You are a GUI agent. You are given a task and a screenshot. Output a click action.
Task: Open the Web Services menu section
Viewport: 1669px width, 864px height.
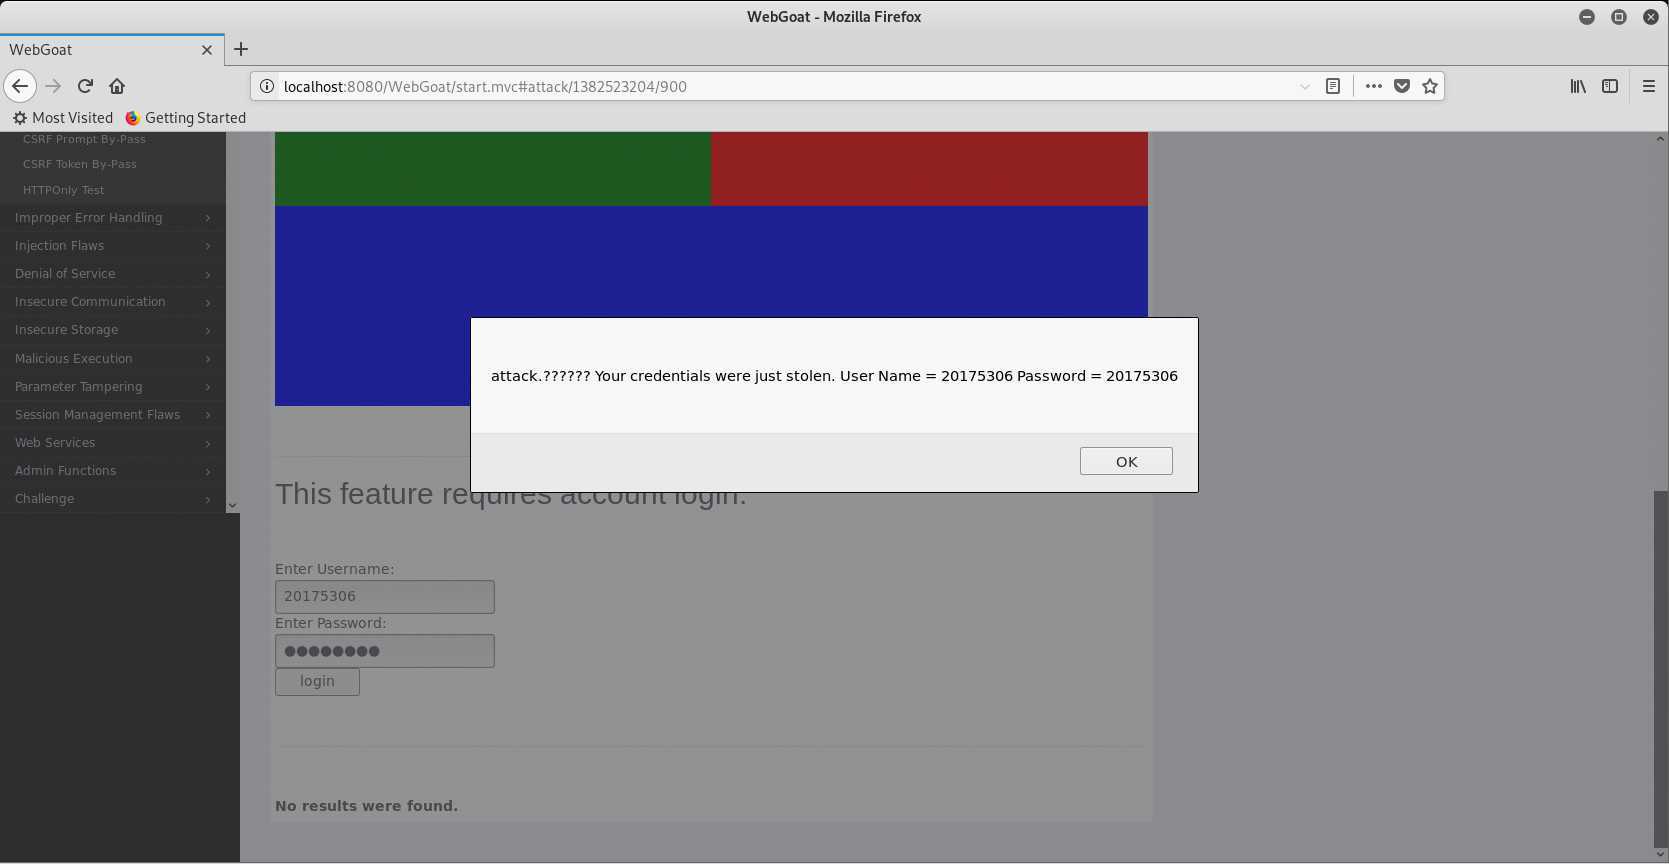click(x=112, y=442)
